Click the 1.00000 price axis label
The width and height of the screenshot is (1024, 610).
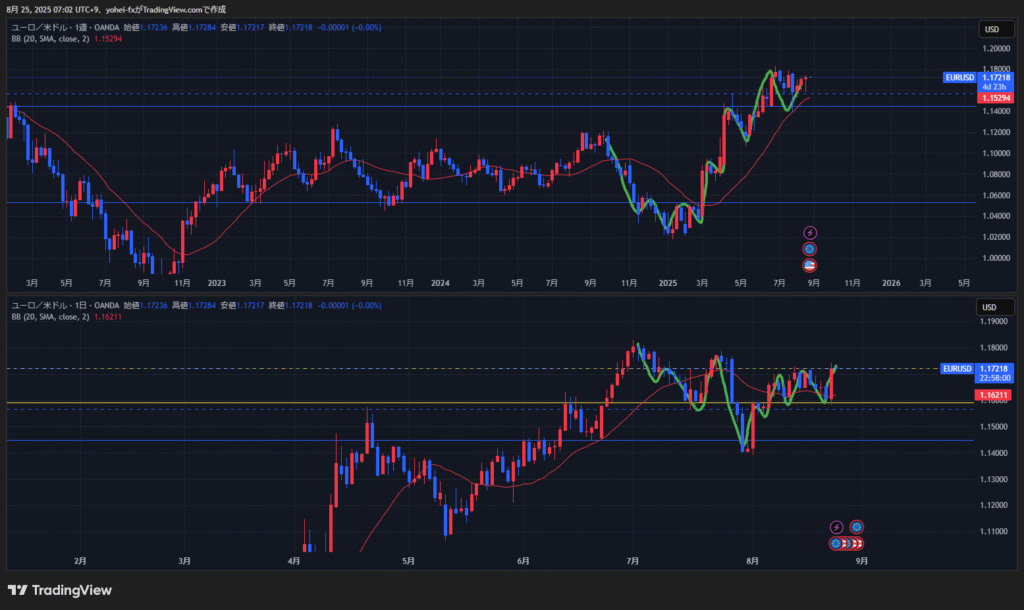click(x=996, y=258)
